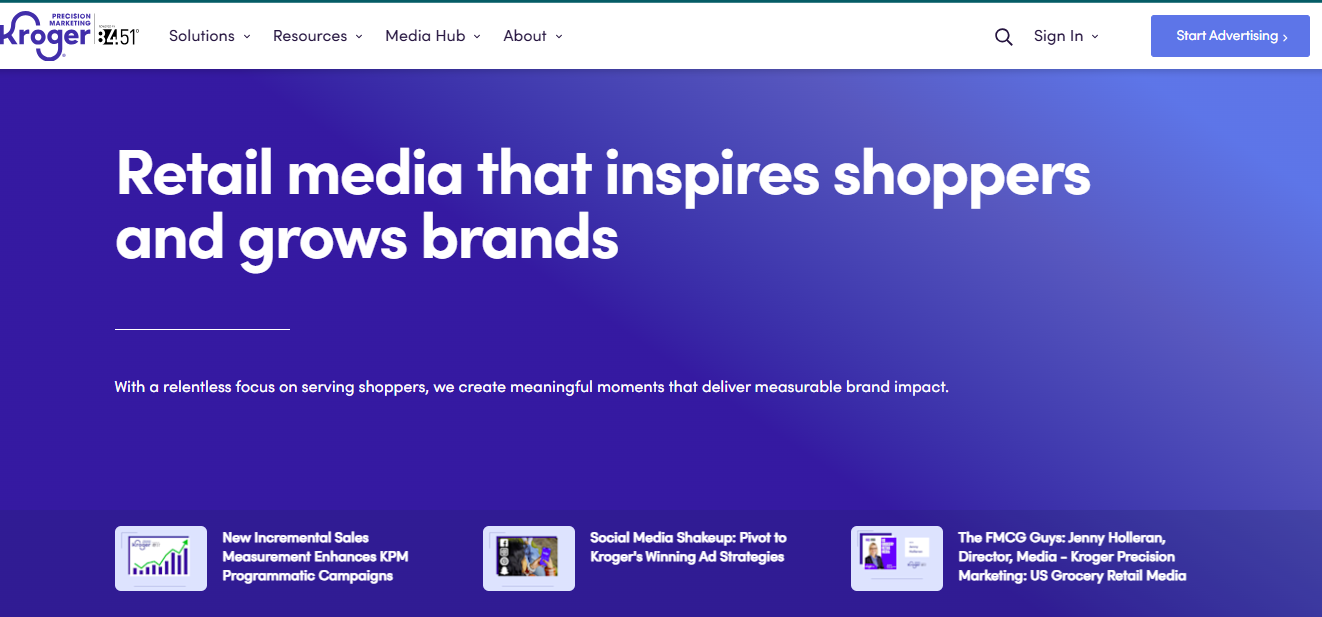Click the Kroger Precision Marketing logo
This screenshot has width=1322, height=617.
tap(45, 37)
